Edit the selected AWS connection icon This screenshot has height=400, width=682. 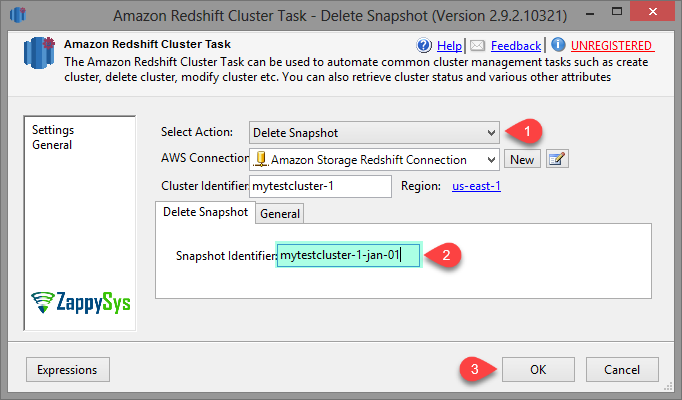(x=557, y=160)
